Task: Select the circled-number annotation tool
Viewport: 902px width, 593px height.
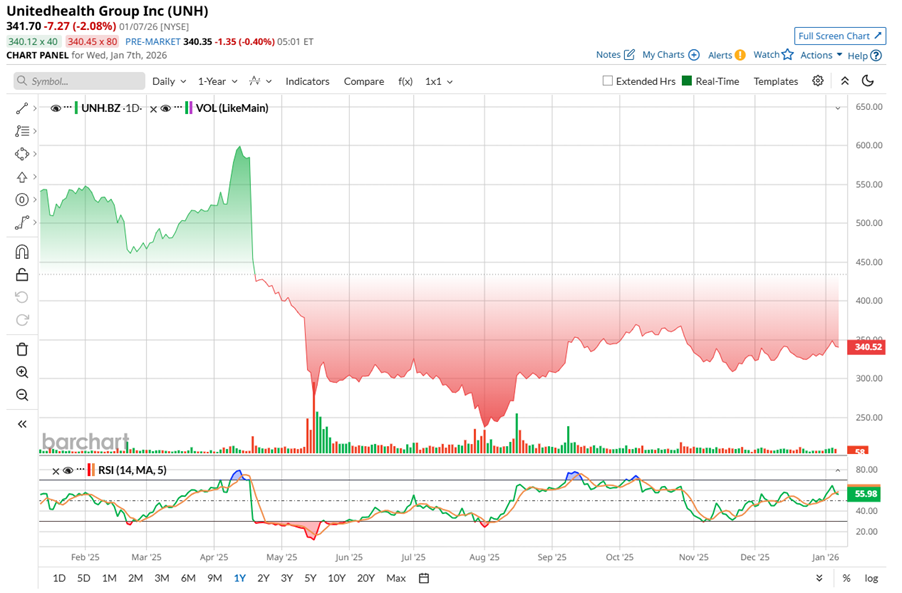Action: [x=22, y=200]
